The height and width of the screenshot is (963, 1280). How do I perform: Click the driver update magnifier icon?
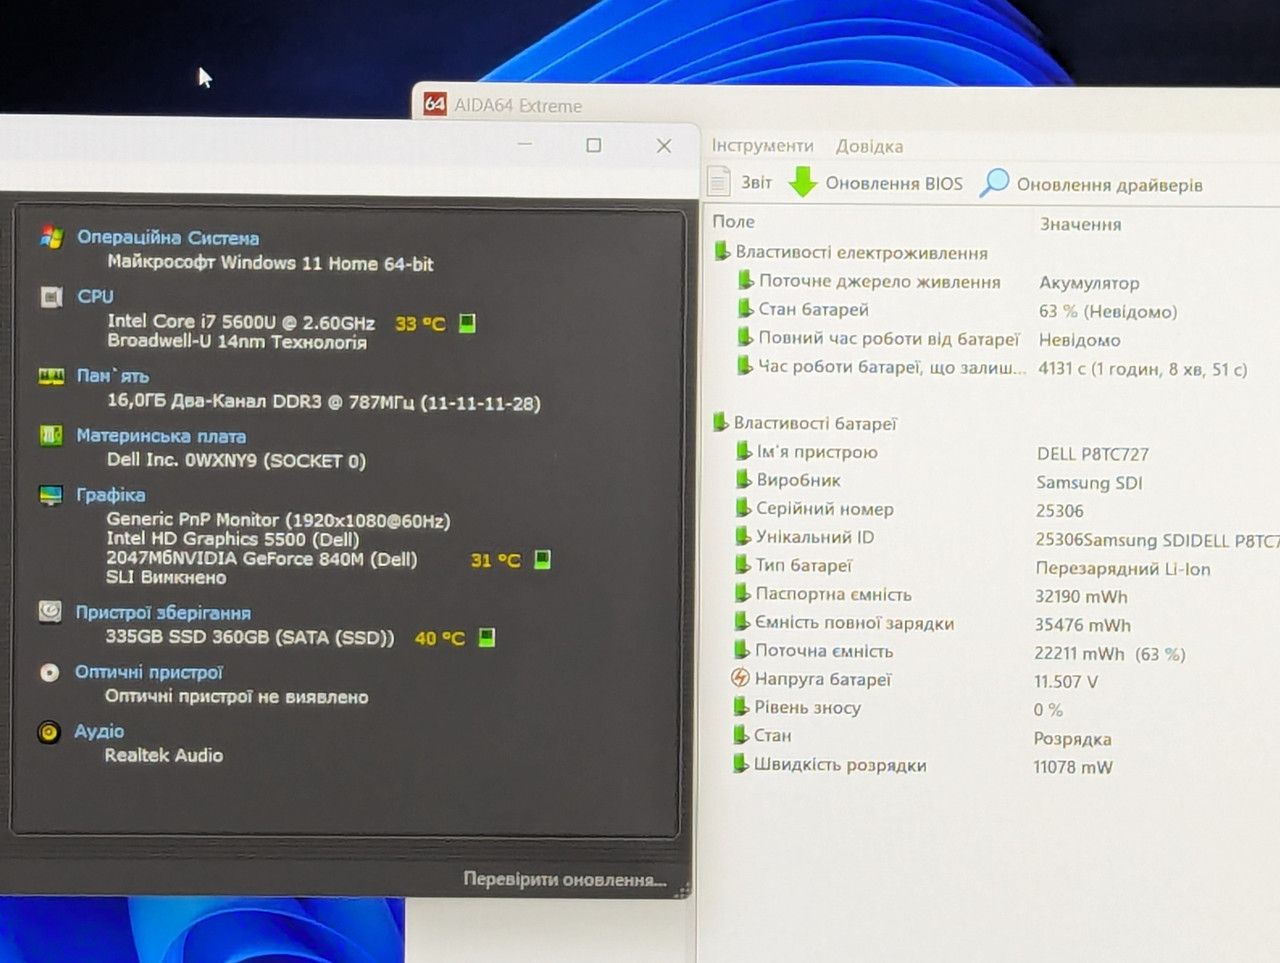click(x=994, y=182)
